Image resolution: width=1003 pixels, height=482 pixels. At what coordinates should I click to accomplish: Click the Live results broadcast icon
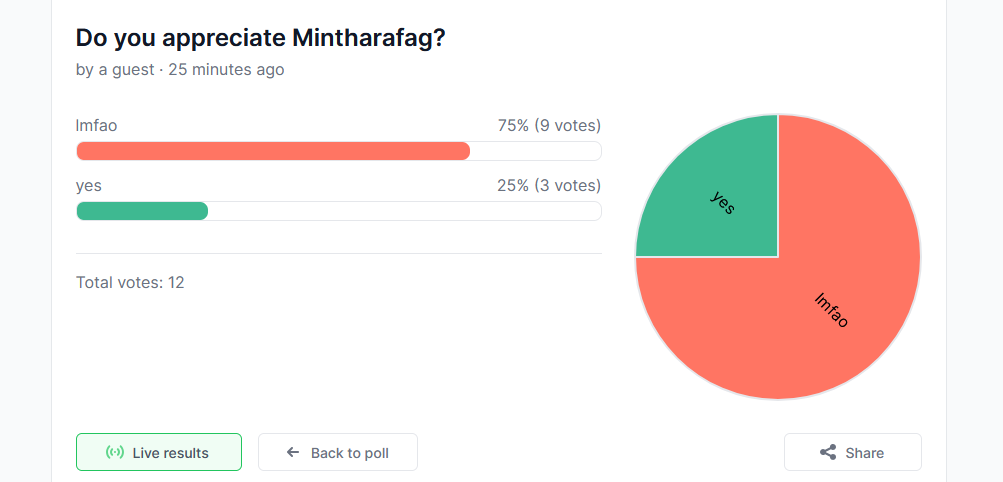click(x=115, y=453)
